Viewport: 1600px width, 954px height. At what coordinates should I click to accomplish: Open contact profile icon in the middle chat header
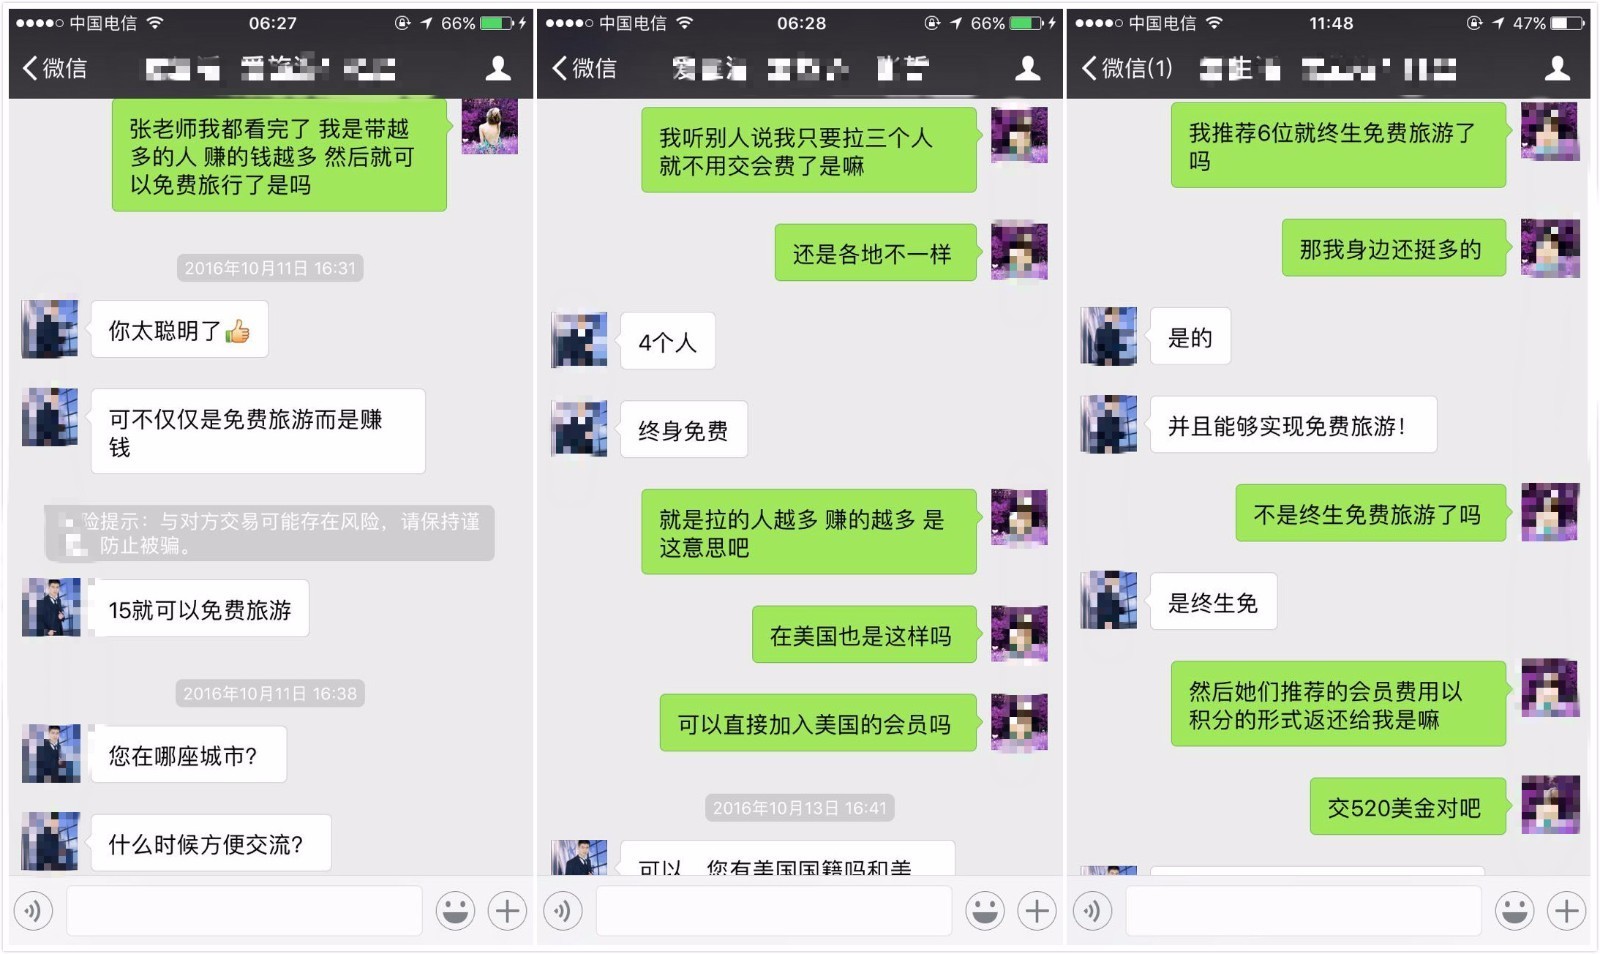click(x=1027, y=68)
